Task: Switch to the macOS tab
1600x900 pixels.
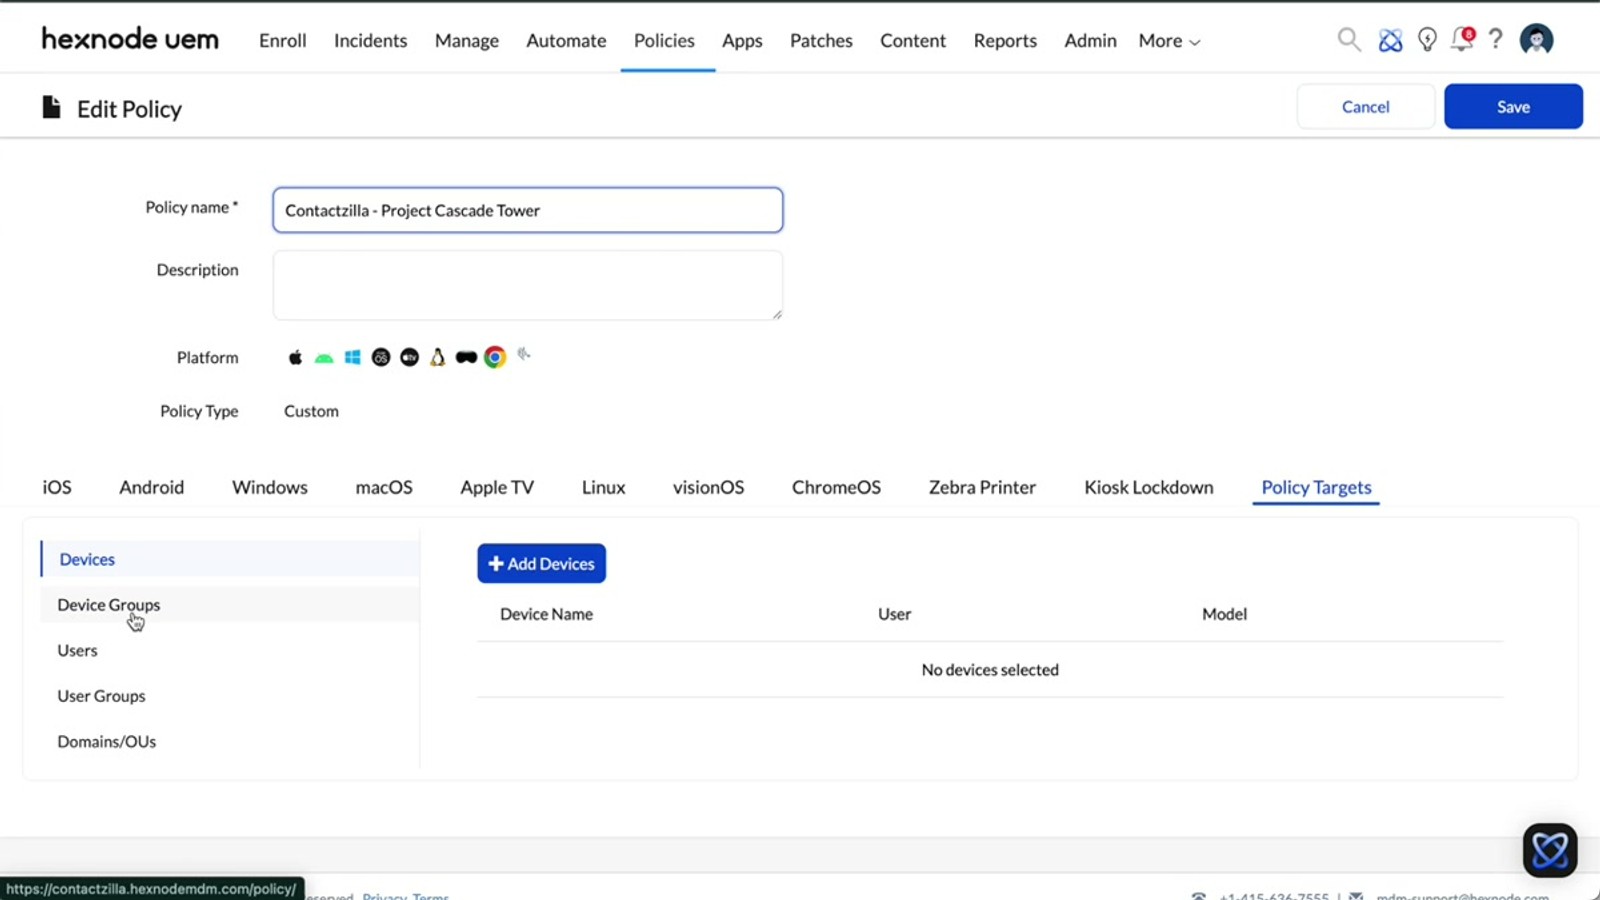Action: click(384, 487)
